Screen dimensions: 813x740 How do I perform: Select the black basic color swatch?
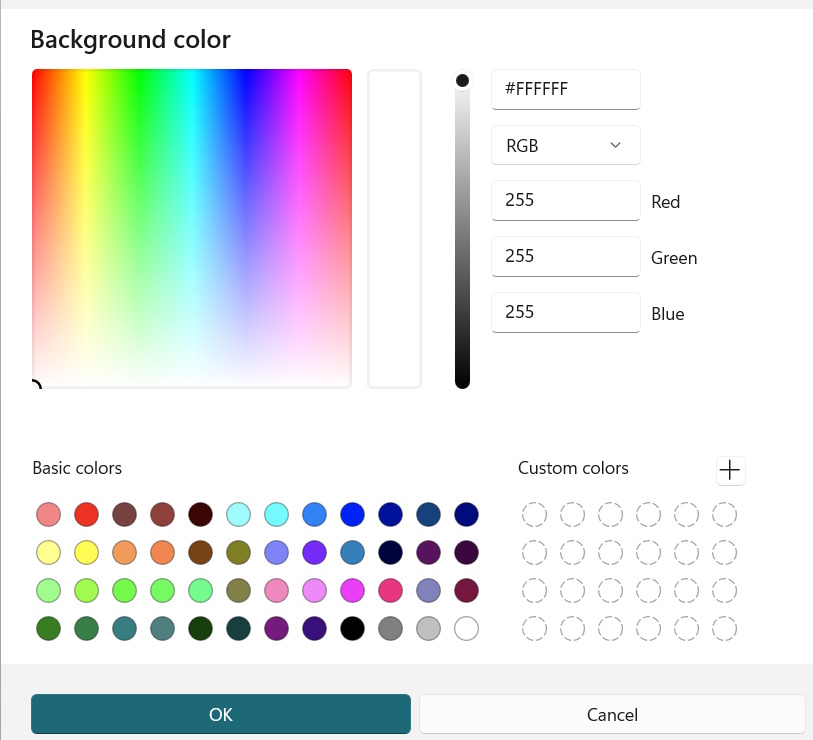(x=352, y=629)
